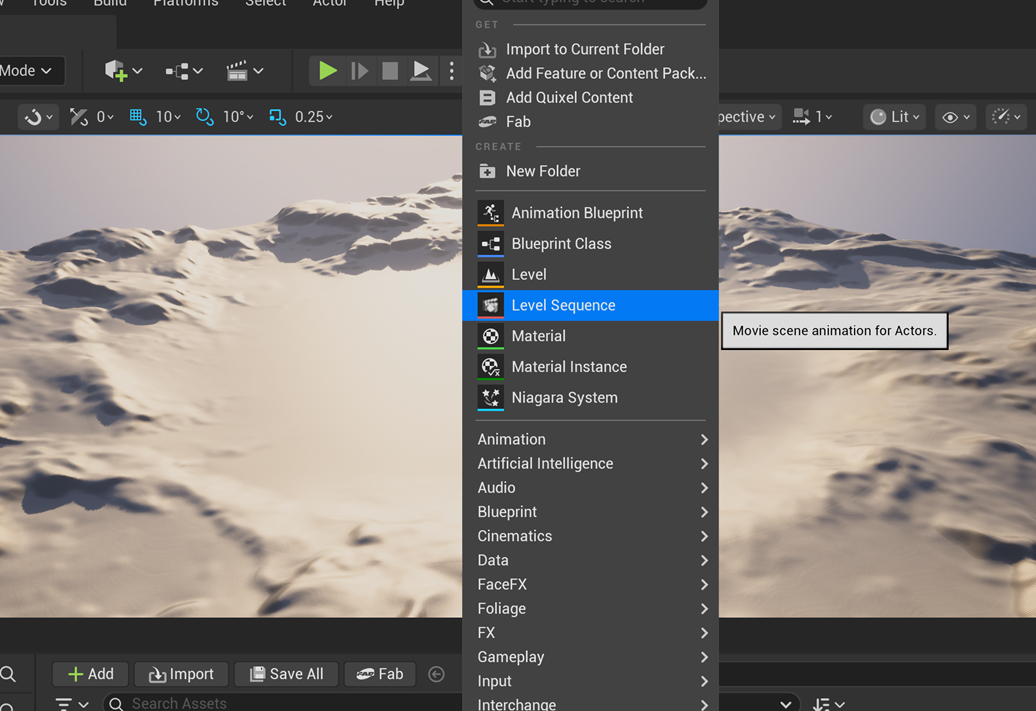The width and height of the screenshot is (1036, 711).
Task: Click the Stop simulation button
Action: click(390, 71)
